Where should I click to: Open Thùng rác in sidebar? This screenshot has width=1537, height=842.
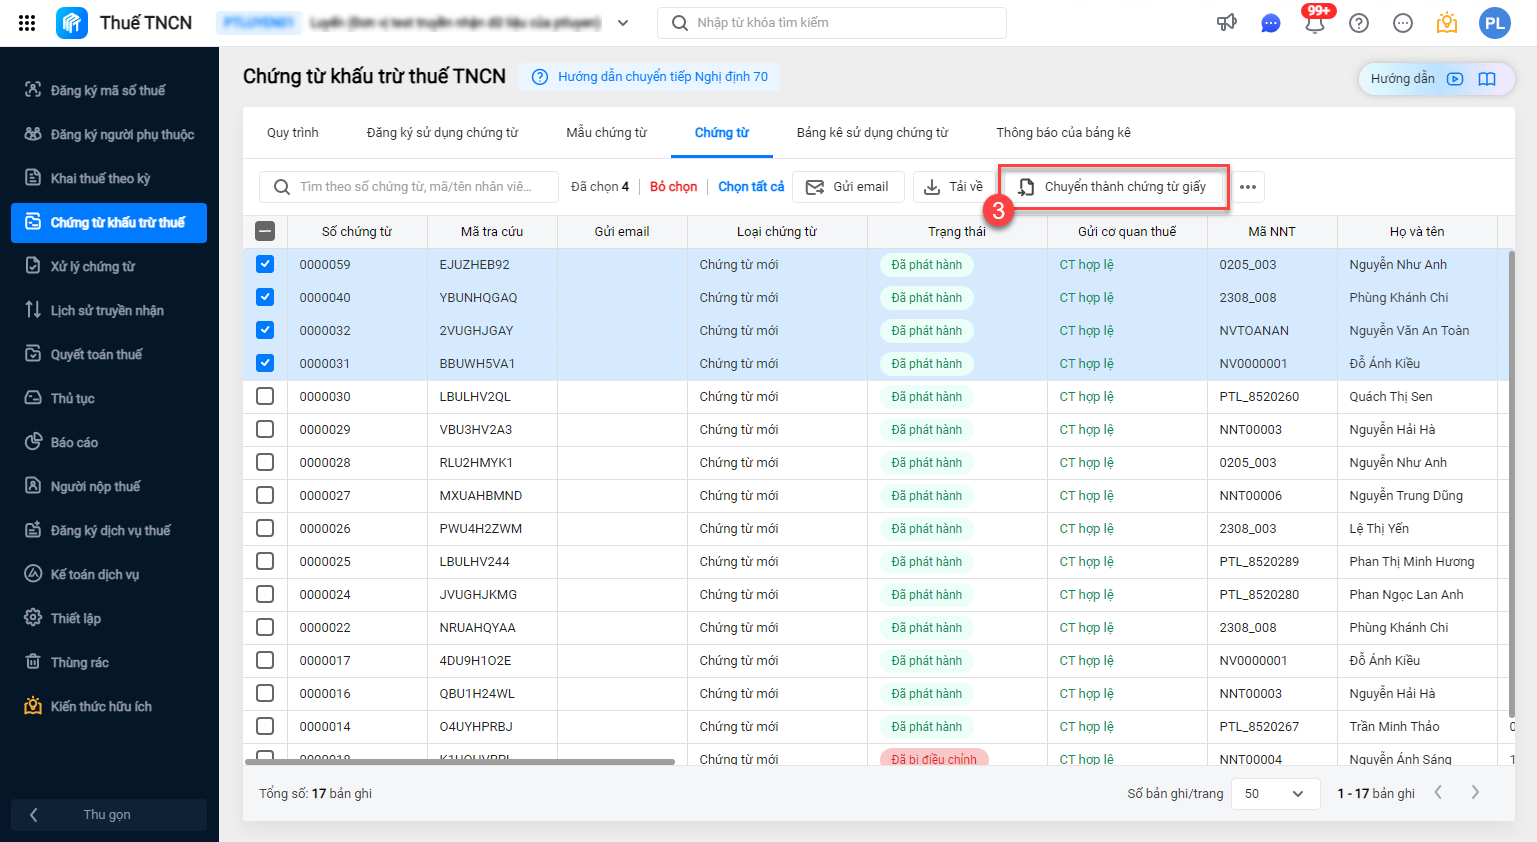coord(109,662)
